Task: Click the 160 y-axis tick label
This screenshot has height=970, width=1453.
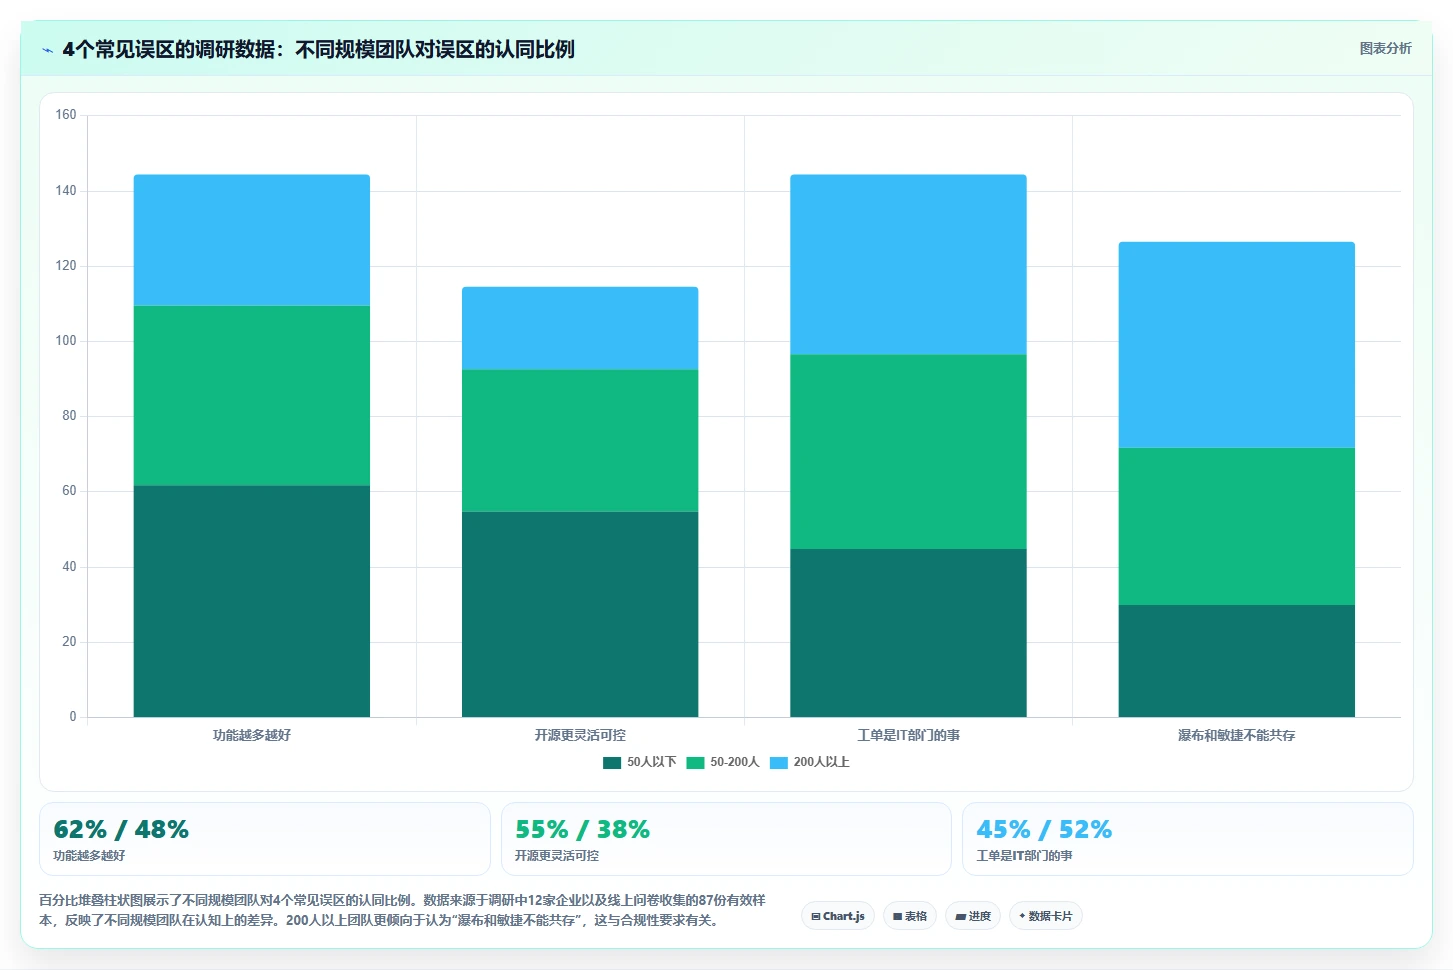Action: point(66,115)
